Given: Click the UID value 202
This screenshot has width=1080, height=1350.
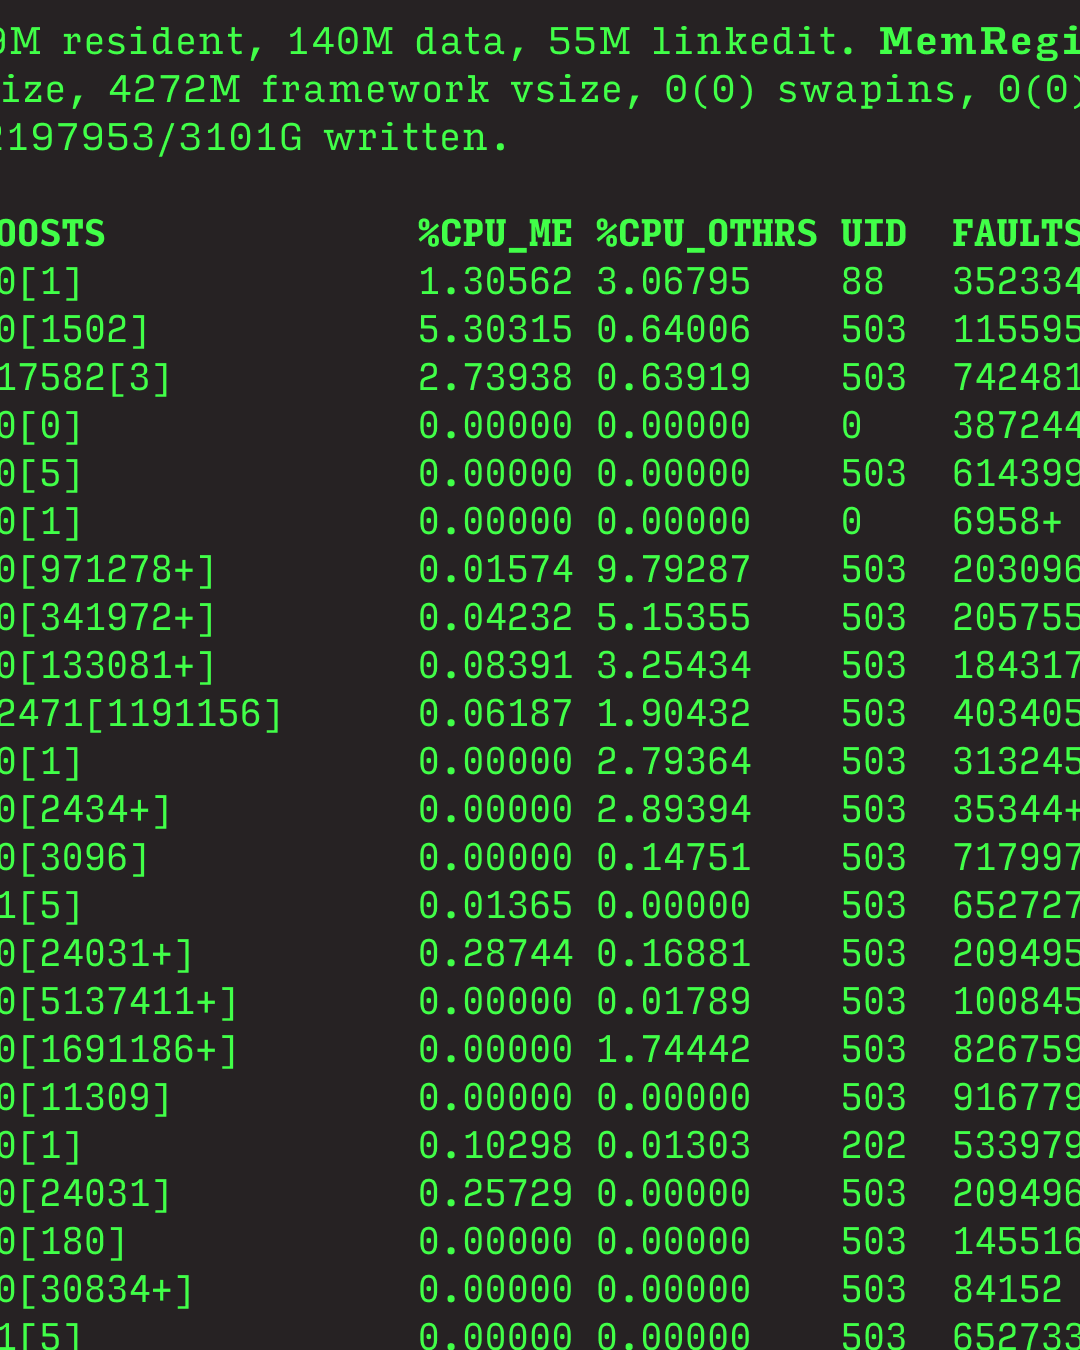Looking at the screenshot, I should [873, 1146].
